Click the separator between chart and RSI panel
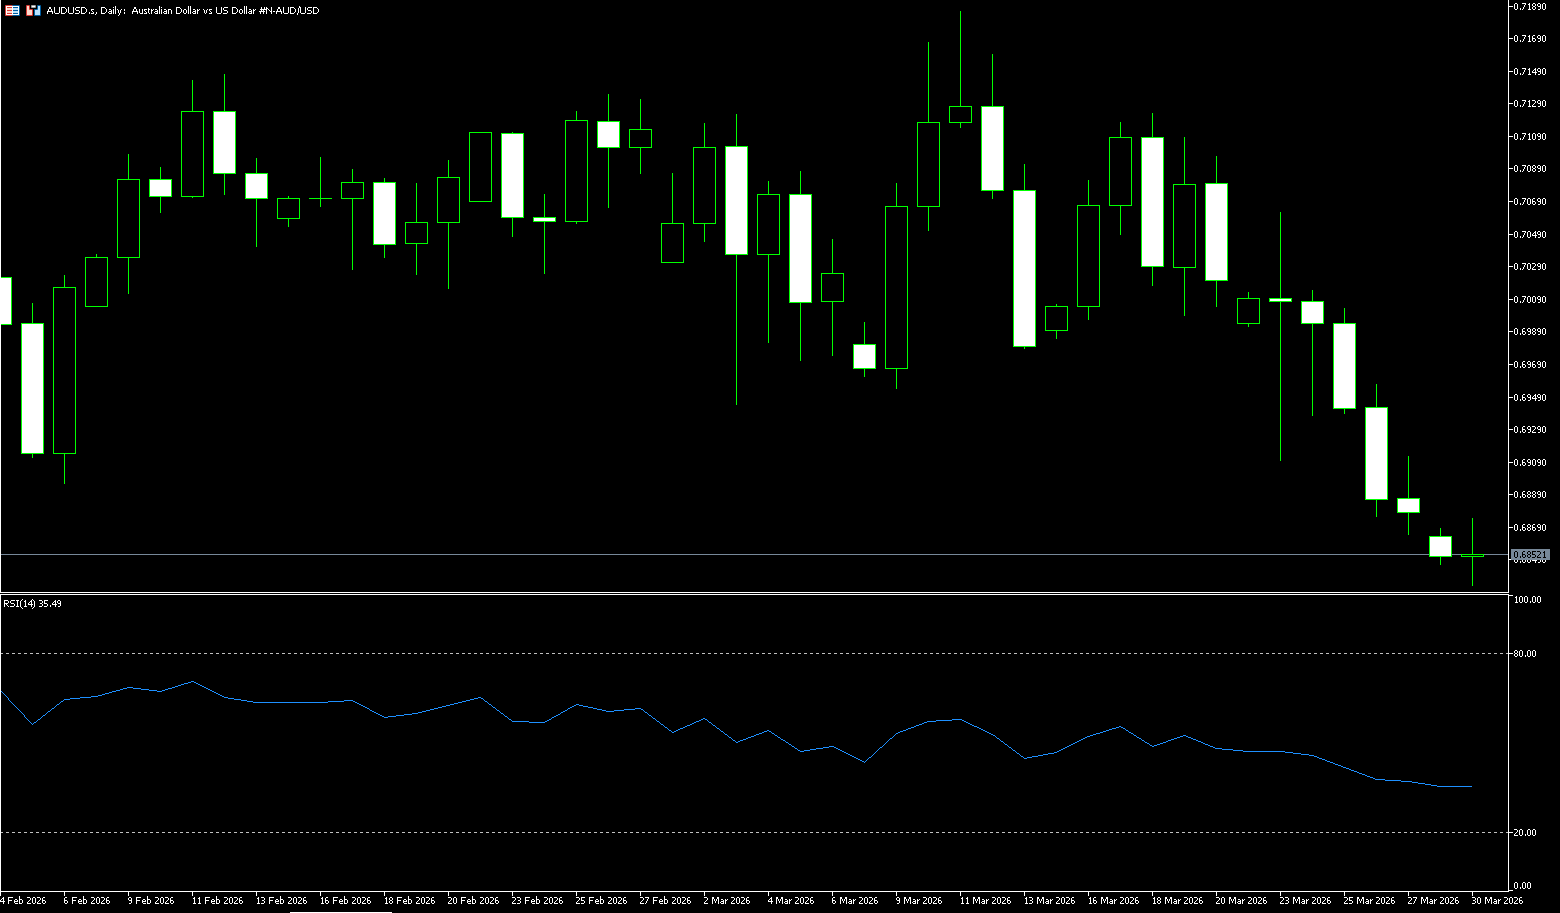 pyautogui.click(x=750, y=594)
